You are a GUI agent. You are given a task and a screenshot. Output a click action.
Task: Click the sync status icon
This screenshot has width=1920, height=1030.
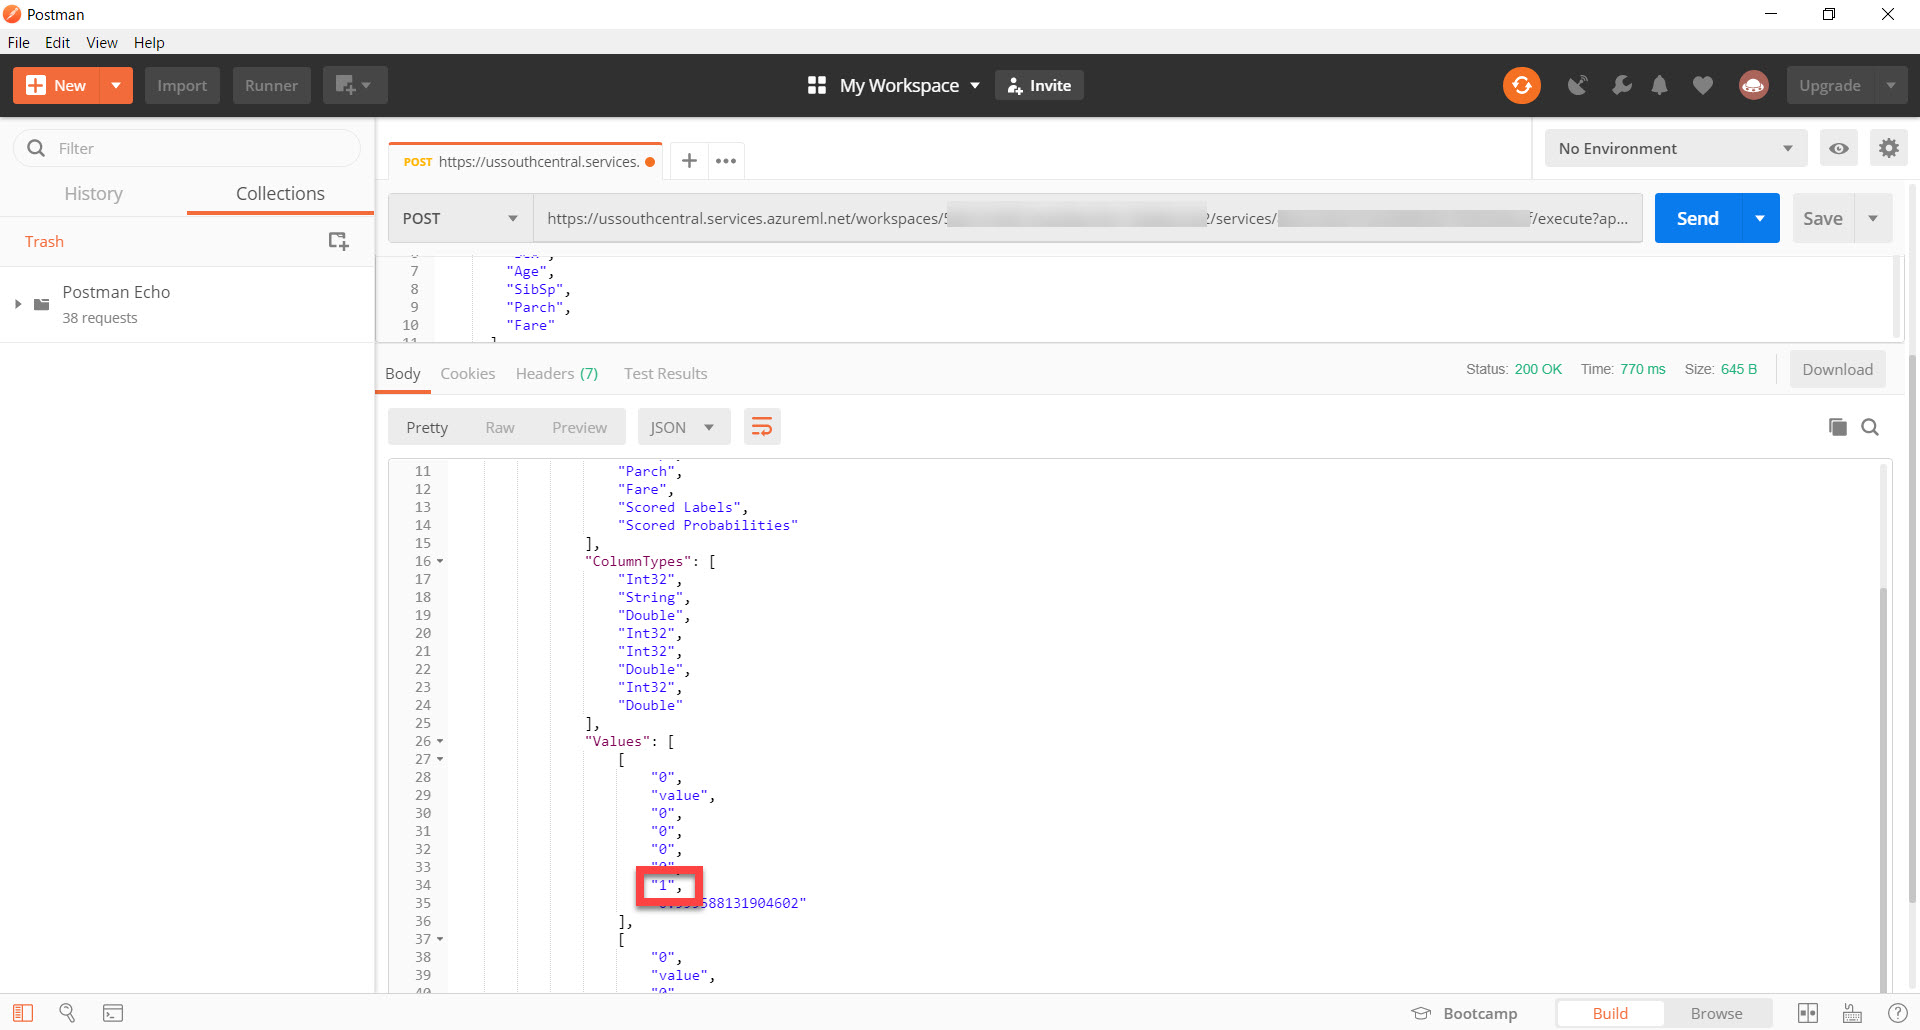coord(1521,86)
